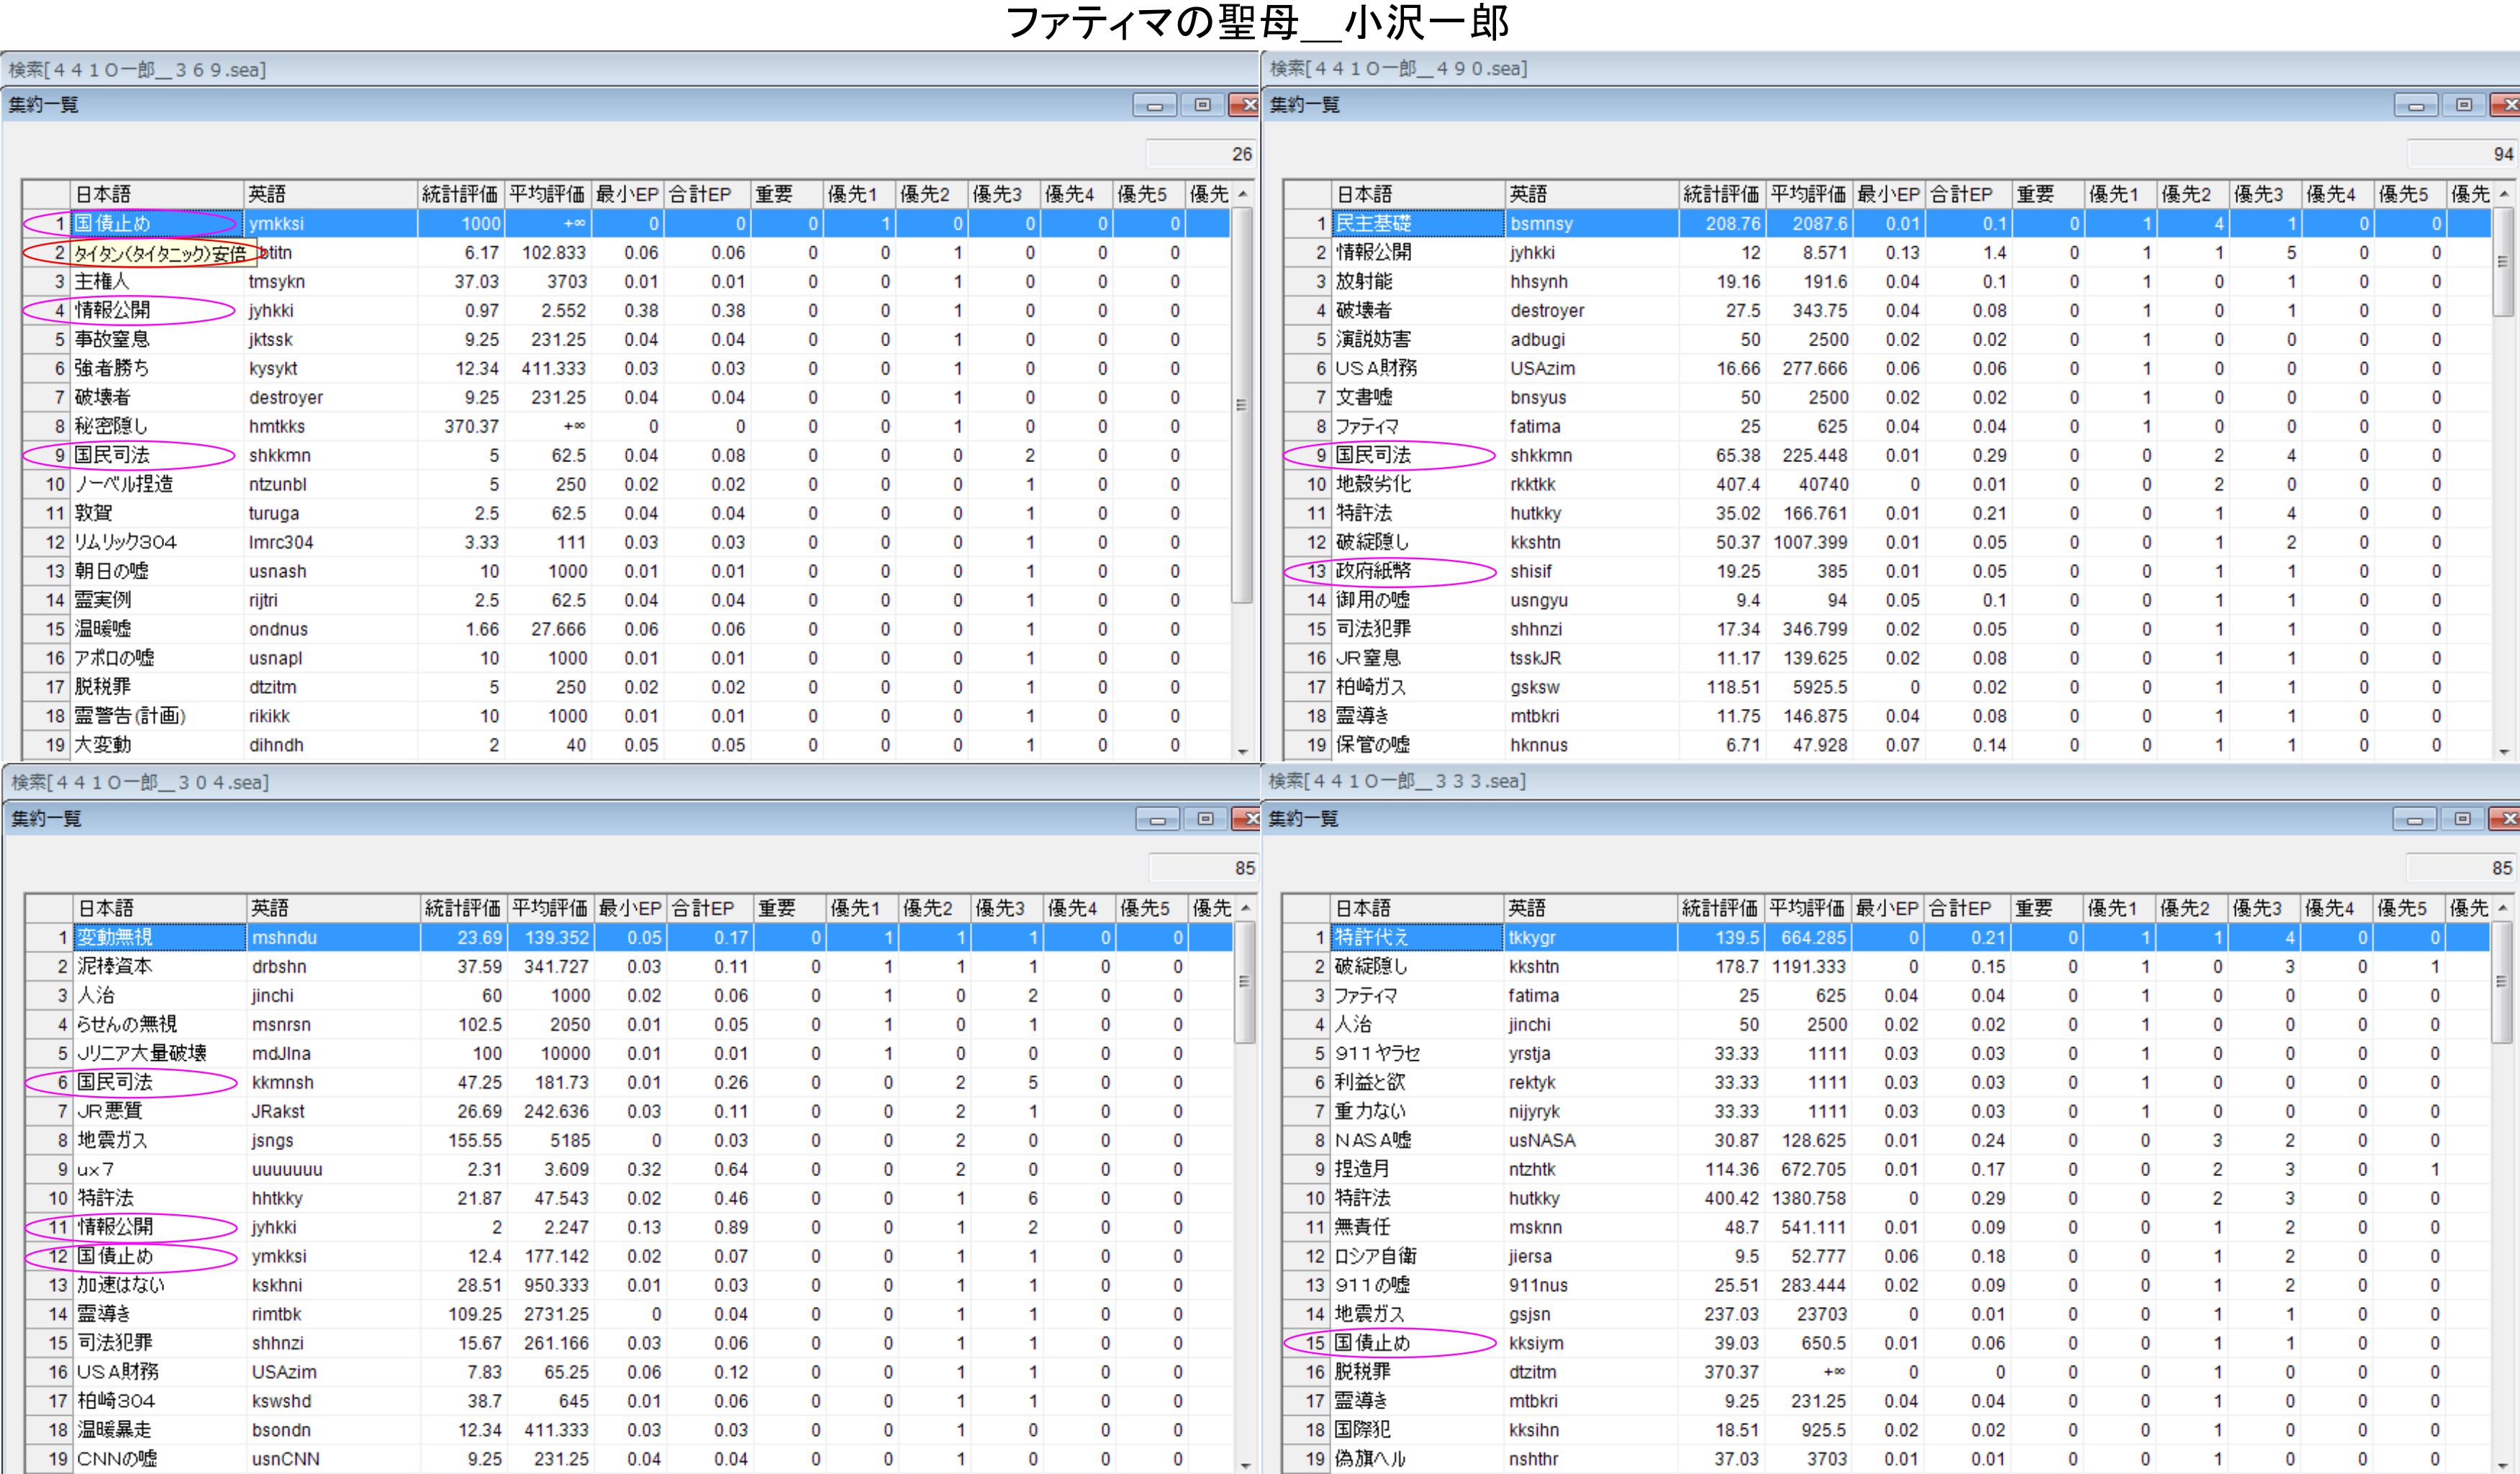The height and width of the screenshot is (1474, 2520).
Task: Click the count field showing 26
Action: 1200,154
